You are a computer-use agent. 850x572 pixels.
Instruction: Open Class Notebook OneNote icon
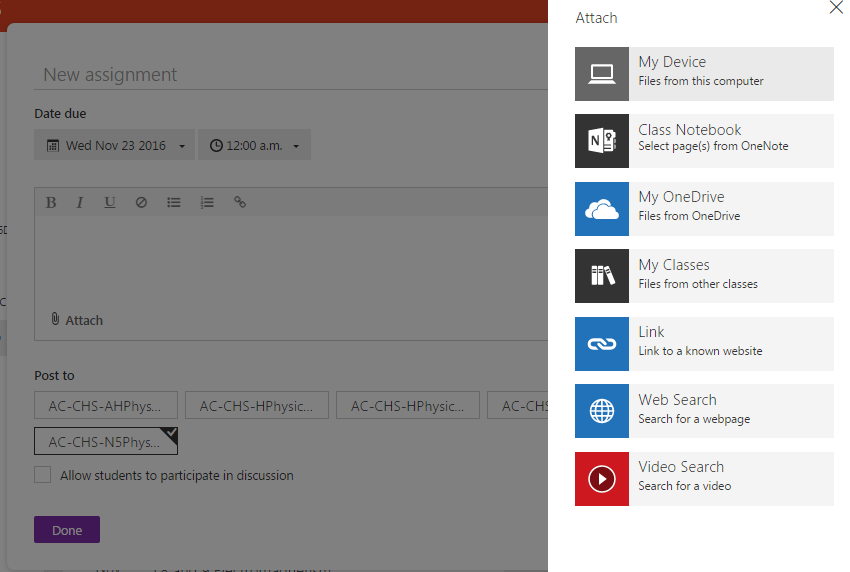(x=602, y=141)
